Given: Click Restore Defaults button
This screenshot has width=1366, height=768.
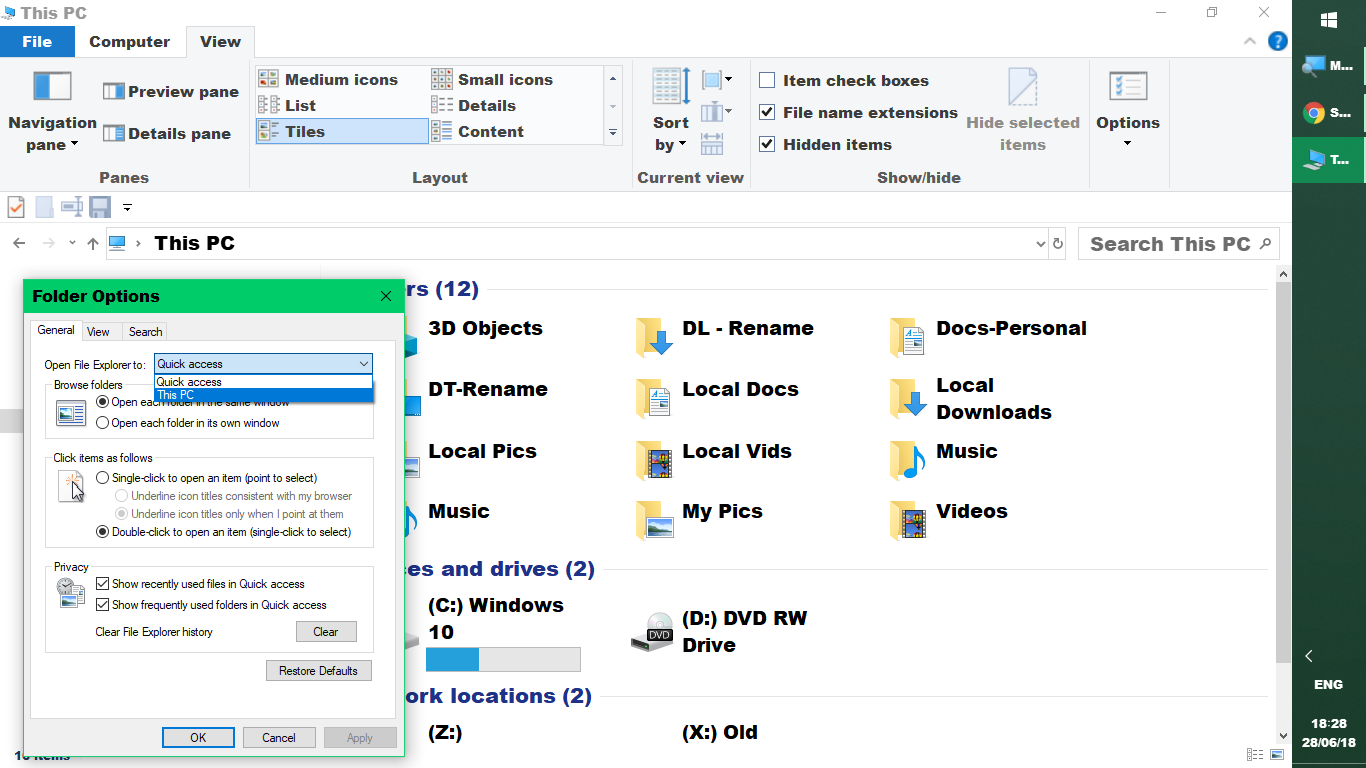Looking at the screenshot, I should [318, 670].
